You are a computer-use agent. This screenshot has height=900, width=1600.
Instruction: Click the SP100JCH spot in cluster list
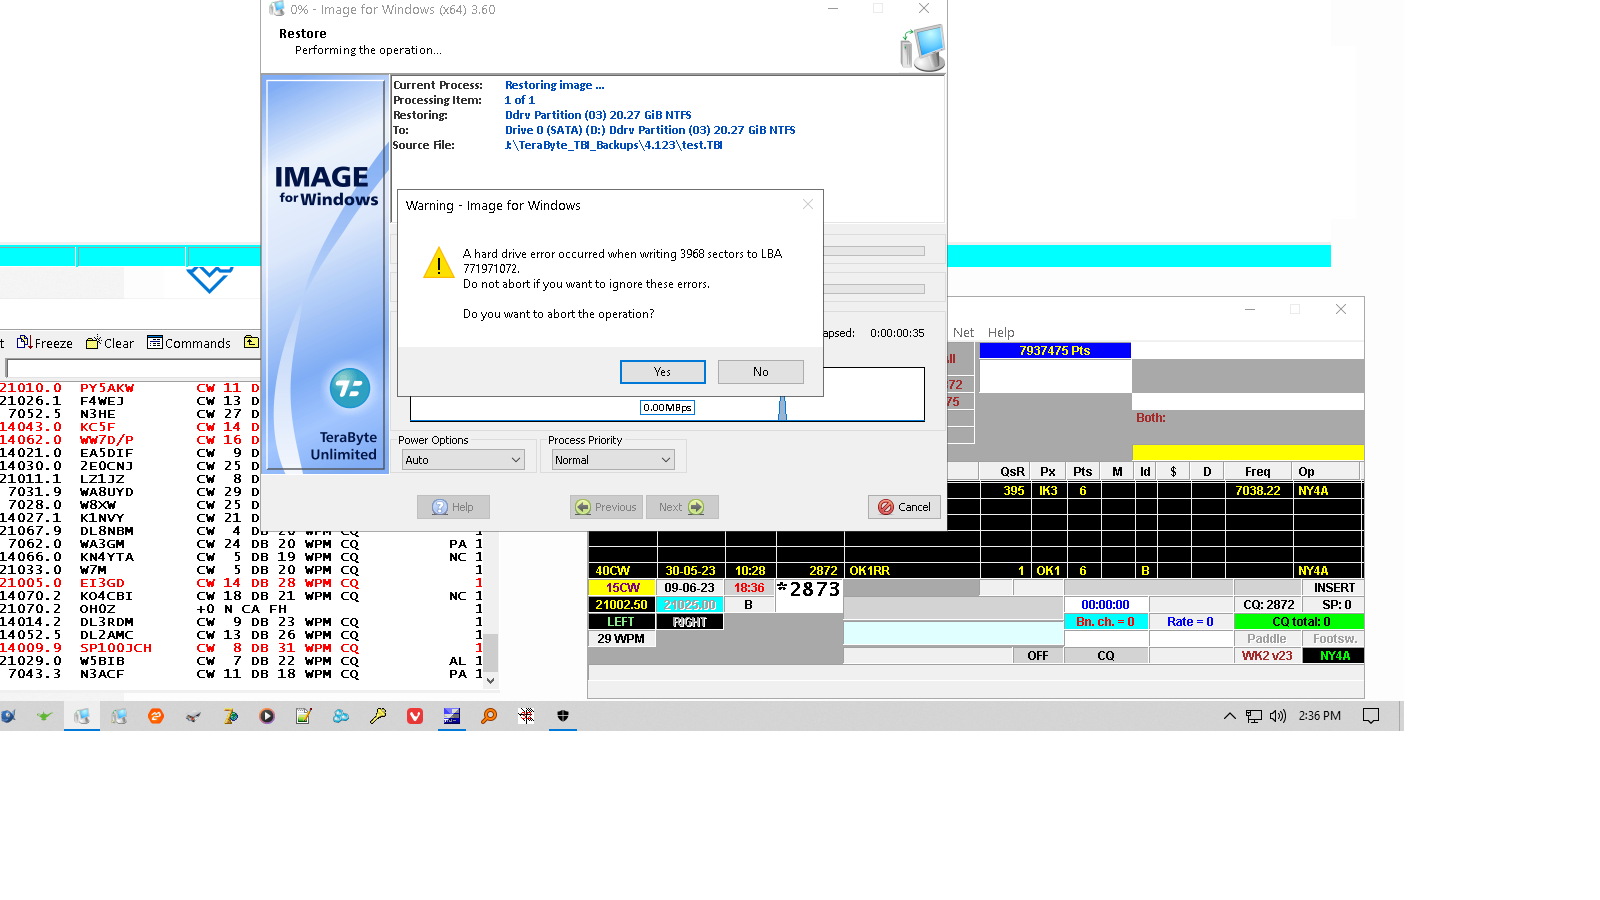(x=116, y=648)
